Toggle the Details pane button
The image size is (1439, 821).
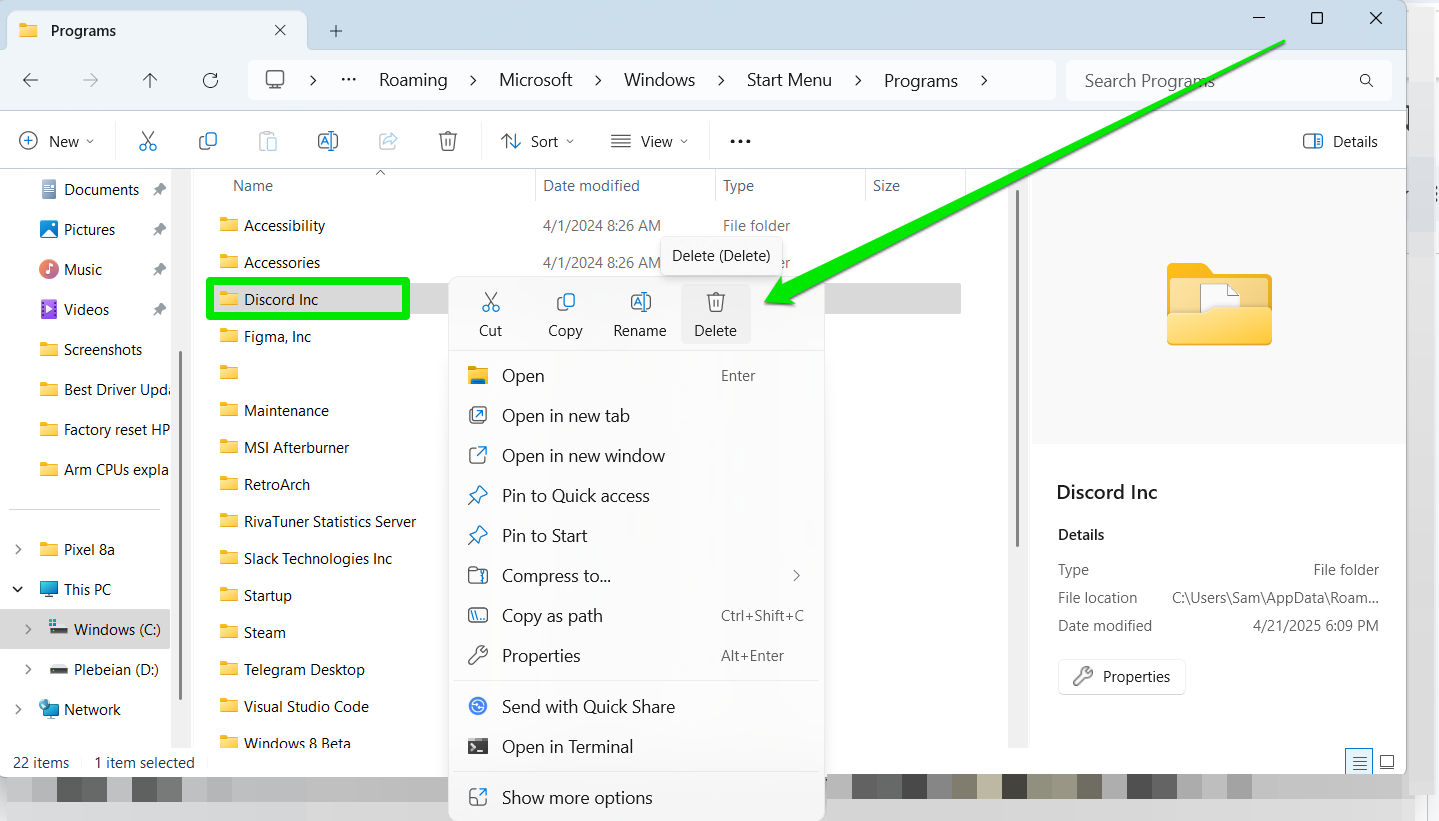[1340, 141]
